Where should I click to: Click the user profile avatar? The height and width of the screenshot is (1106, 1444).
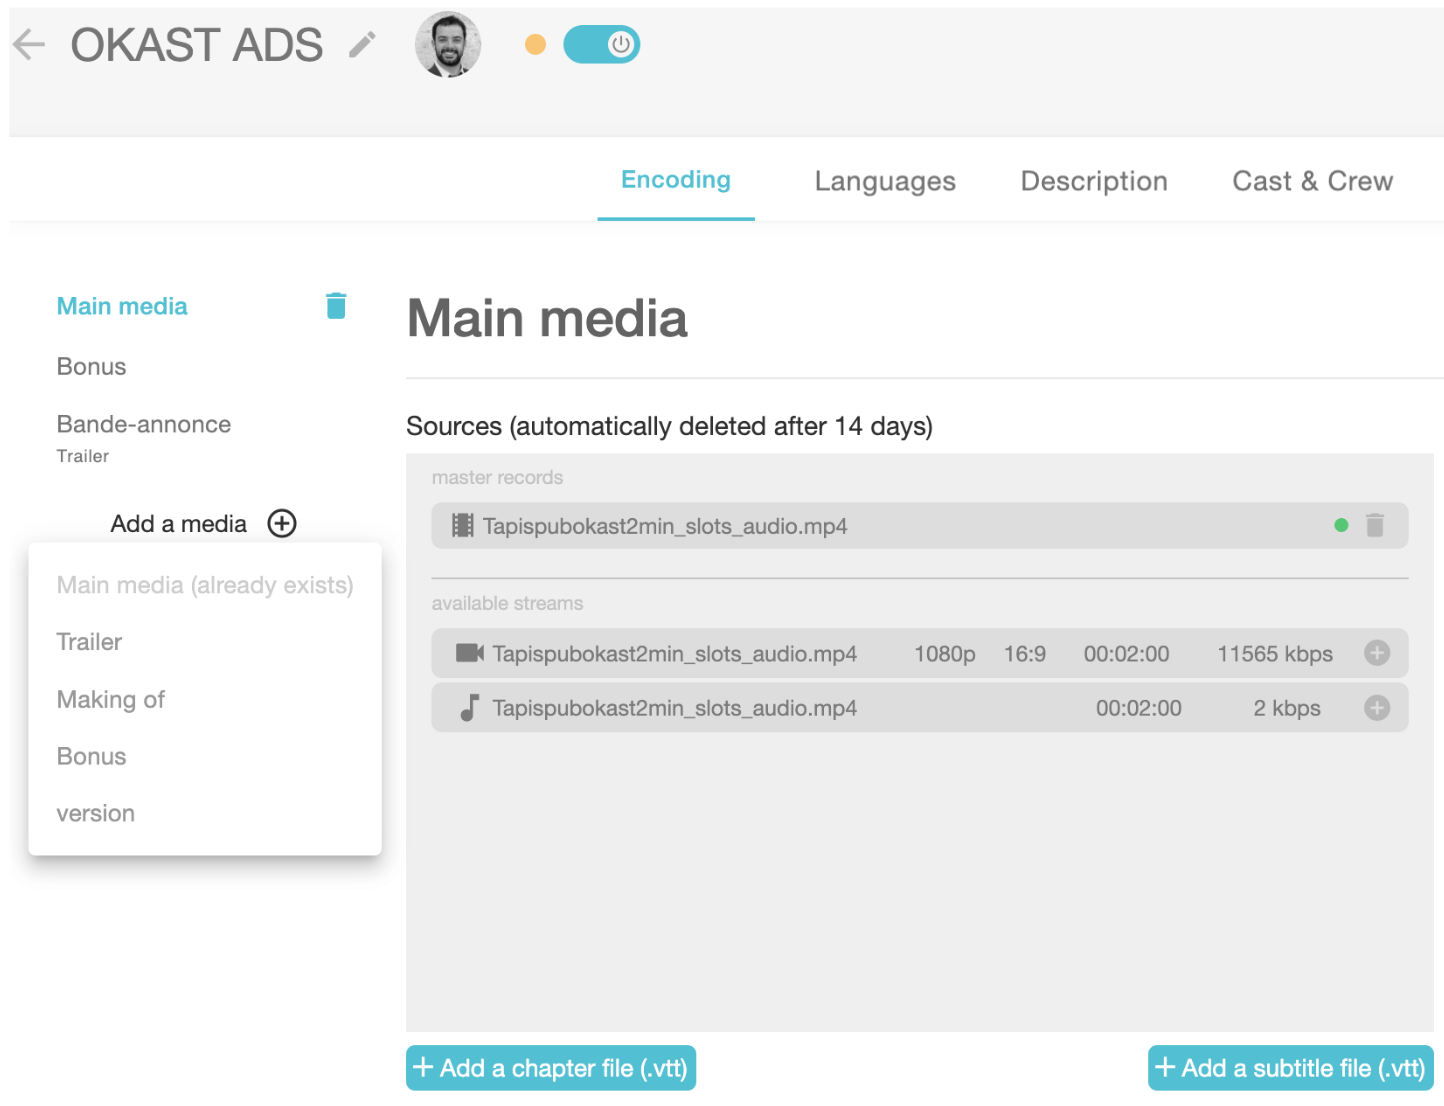point(448,45)
